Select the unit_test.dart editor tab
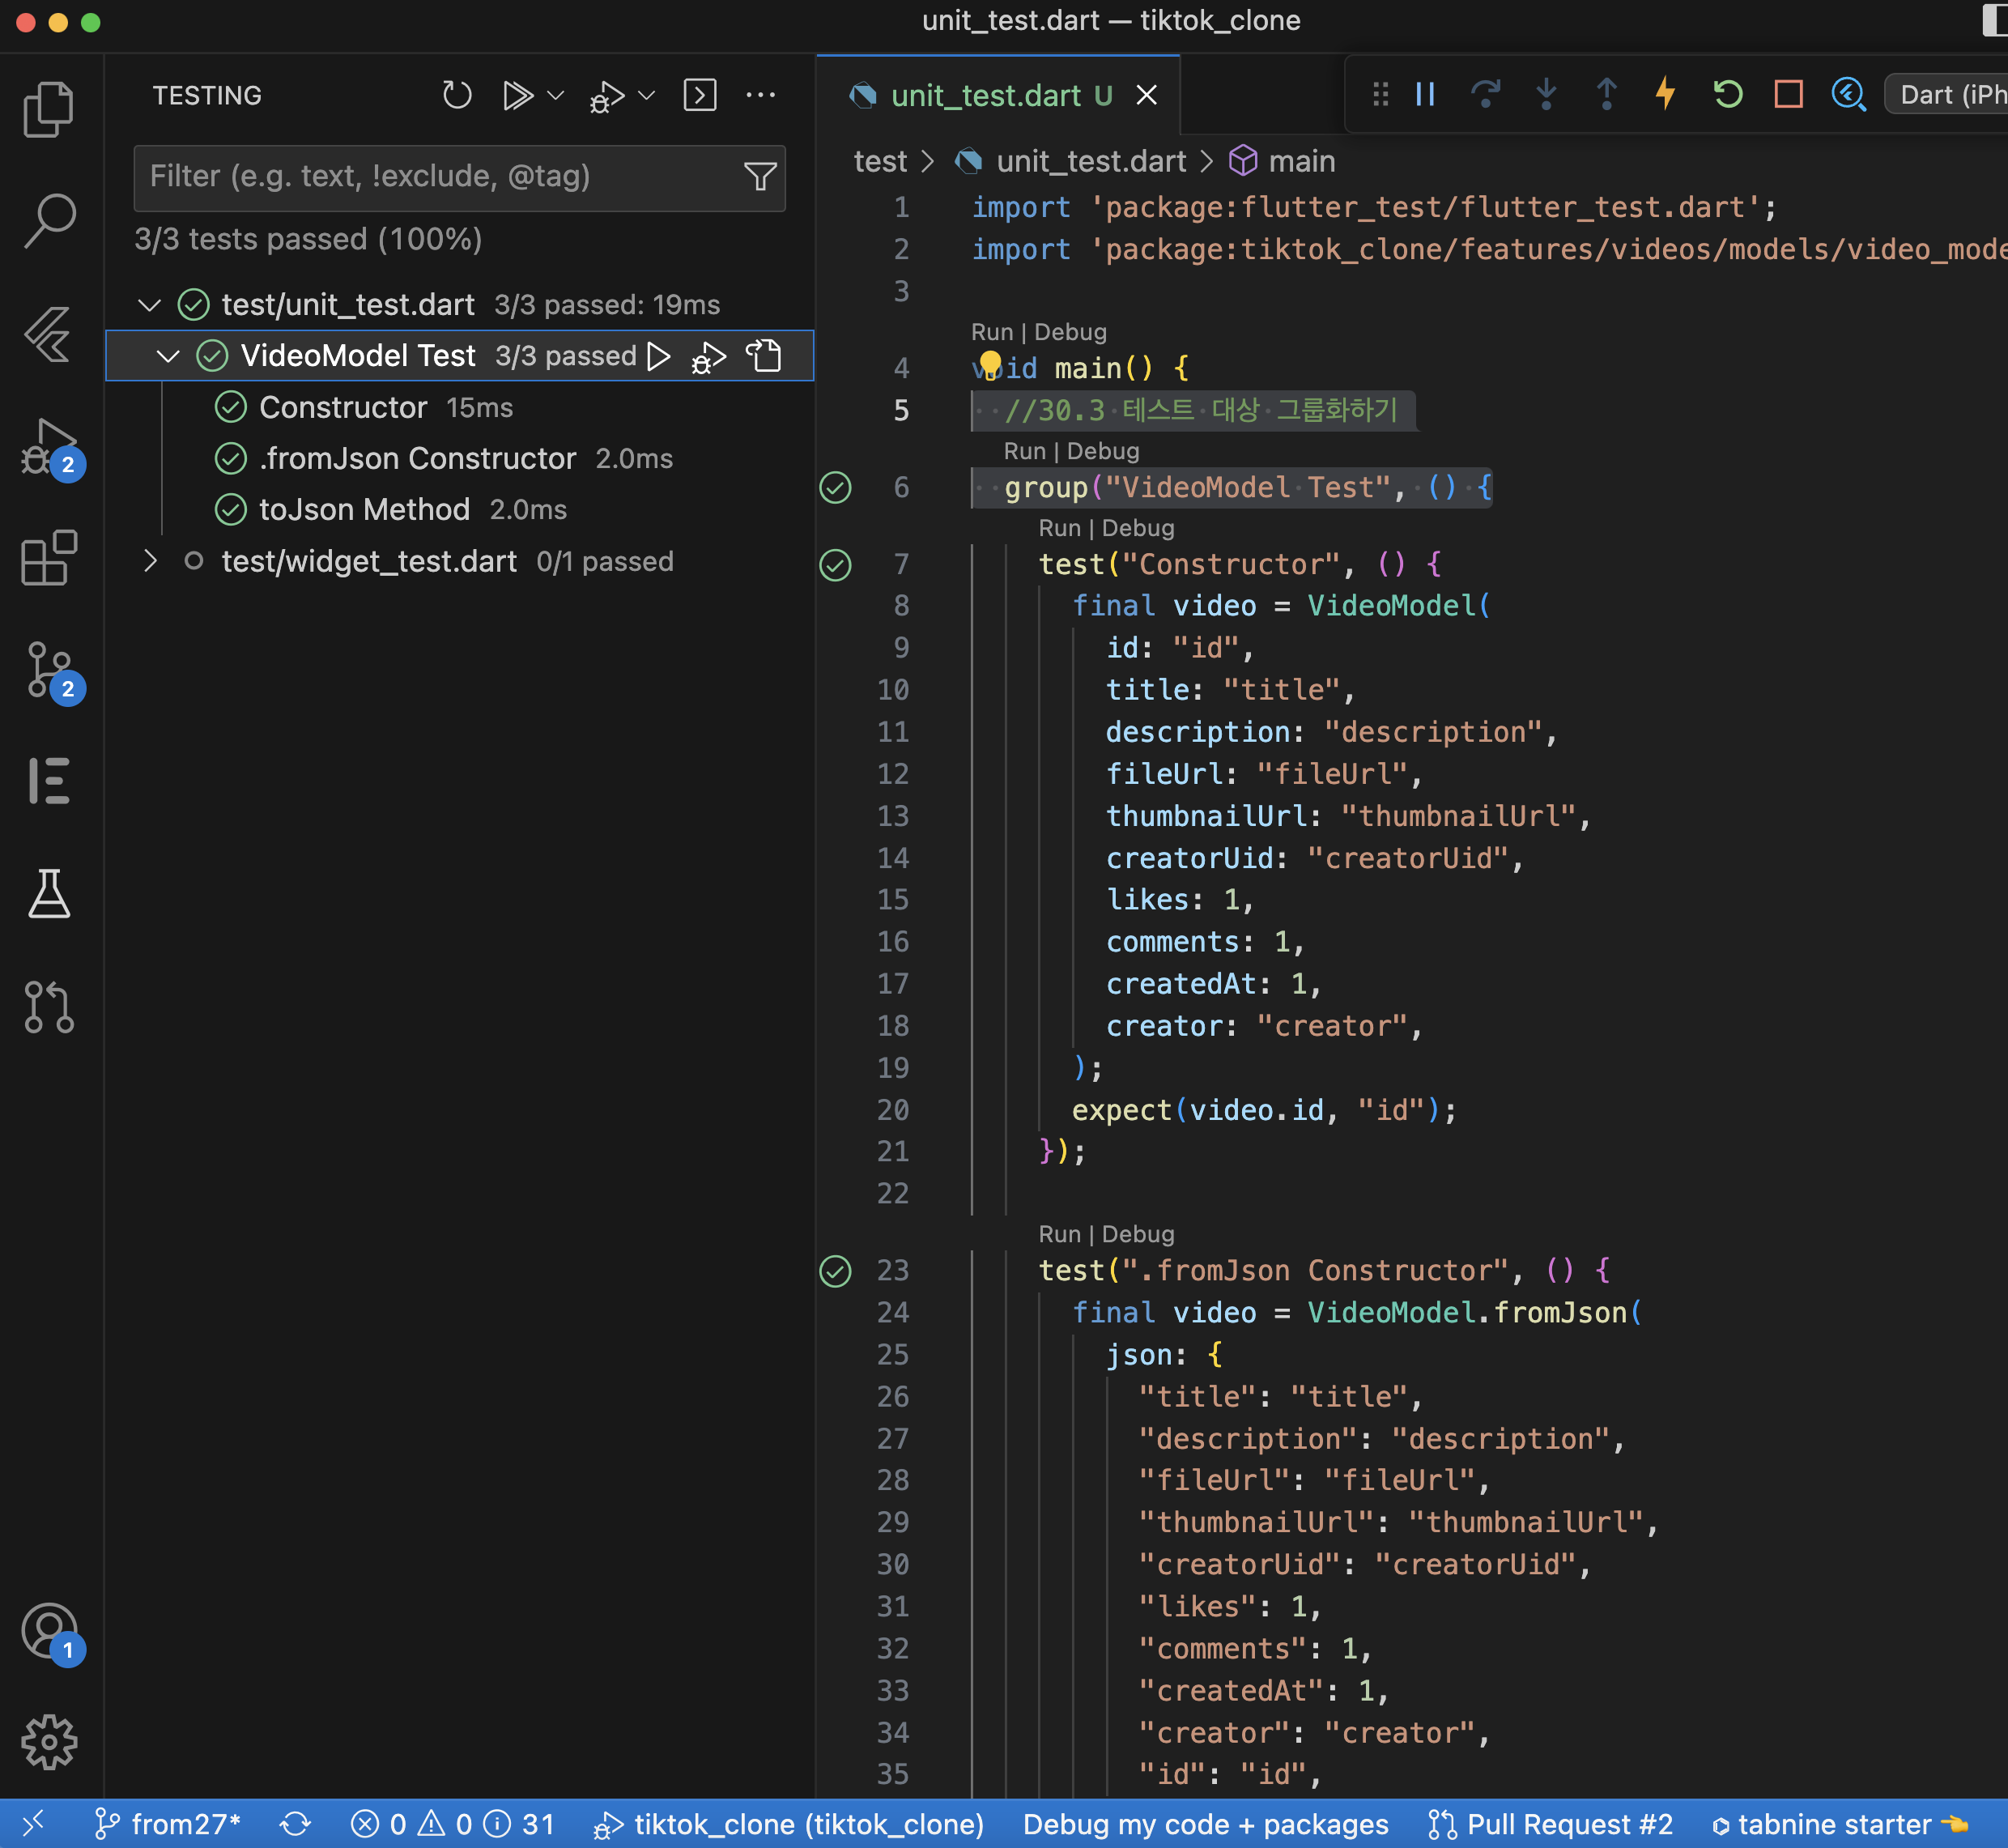Image resolution: width=2008 pixels, height=1848 pixels. 985,95
